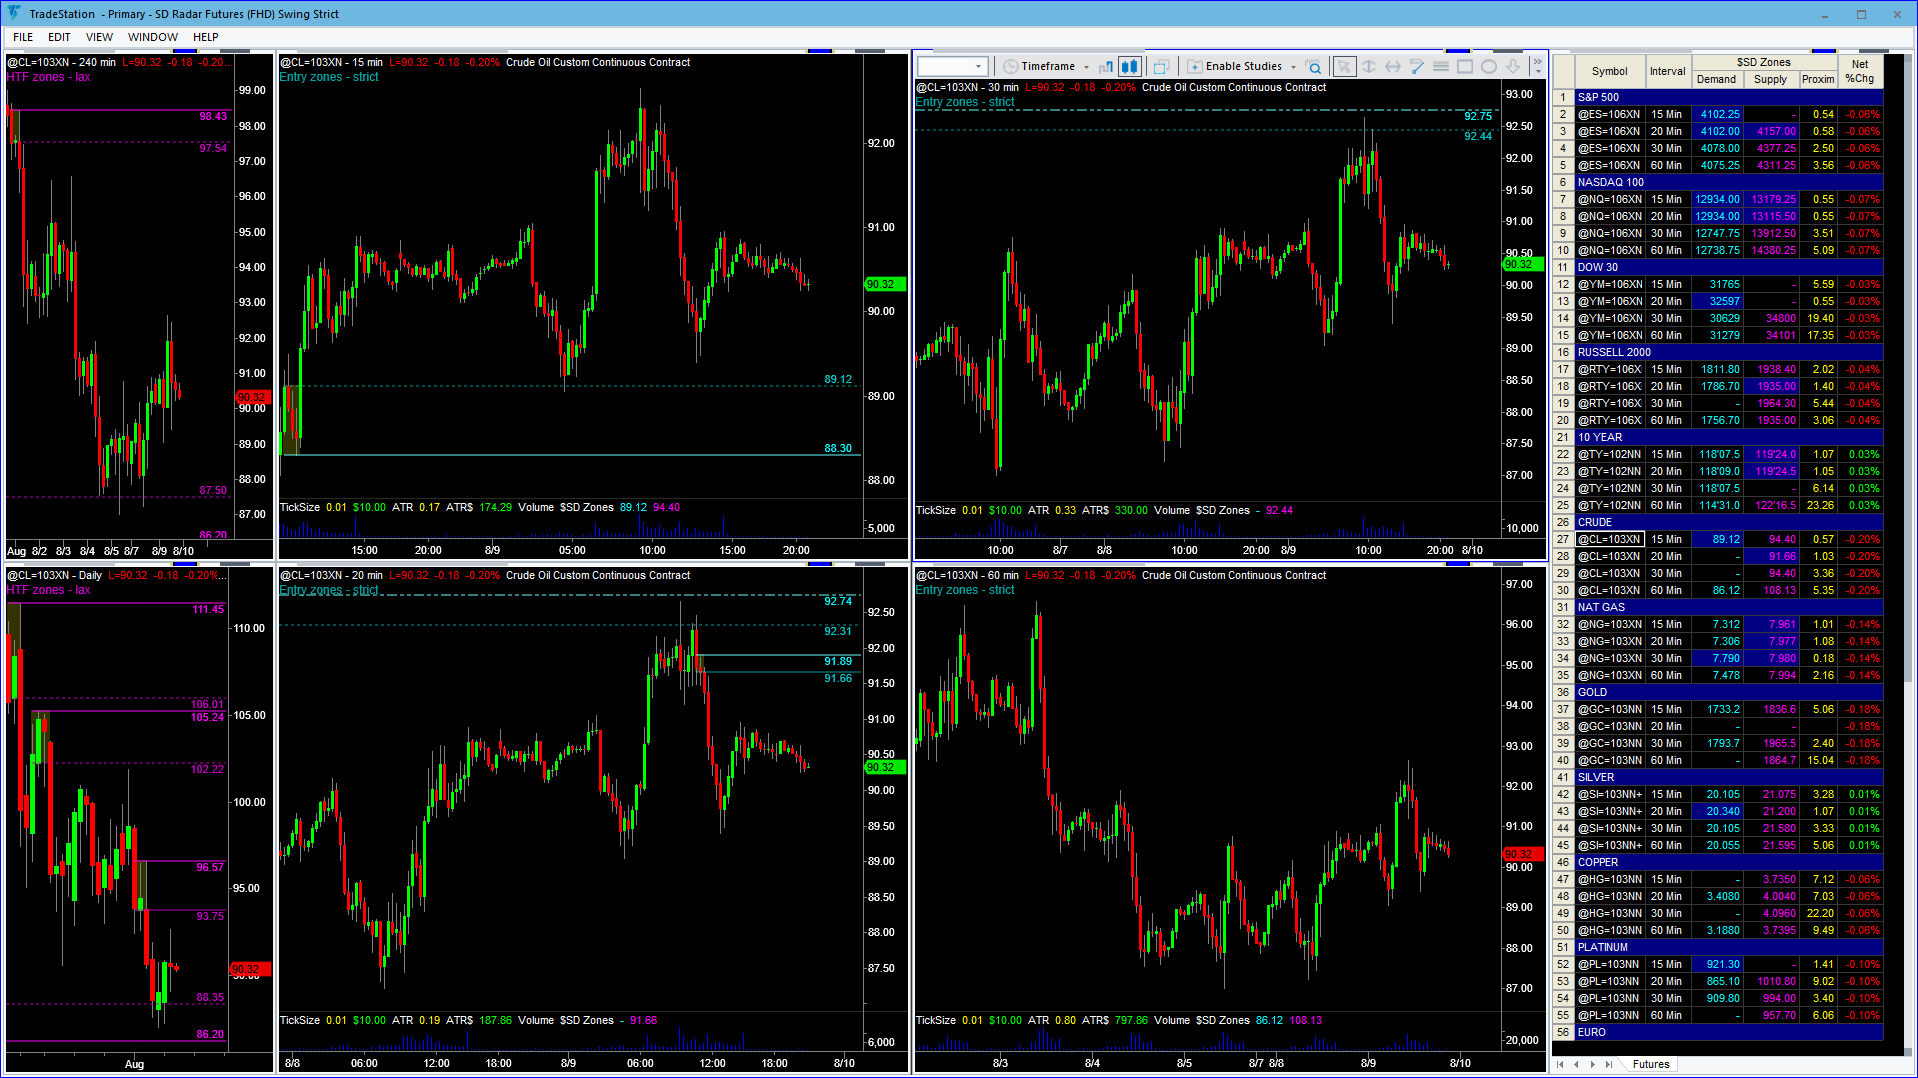Open the HELP menu
Screen dimensions: 1918x1078
pyautogui.click(x=205, y=37)
